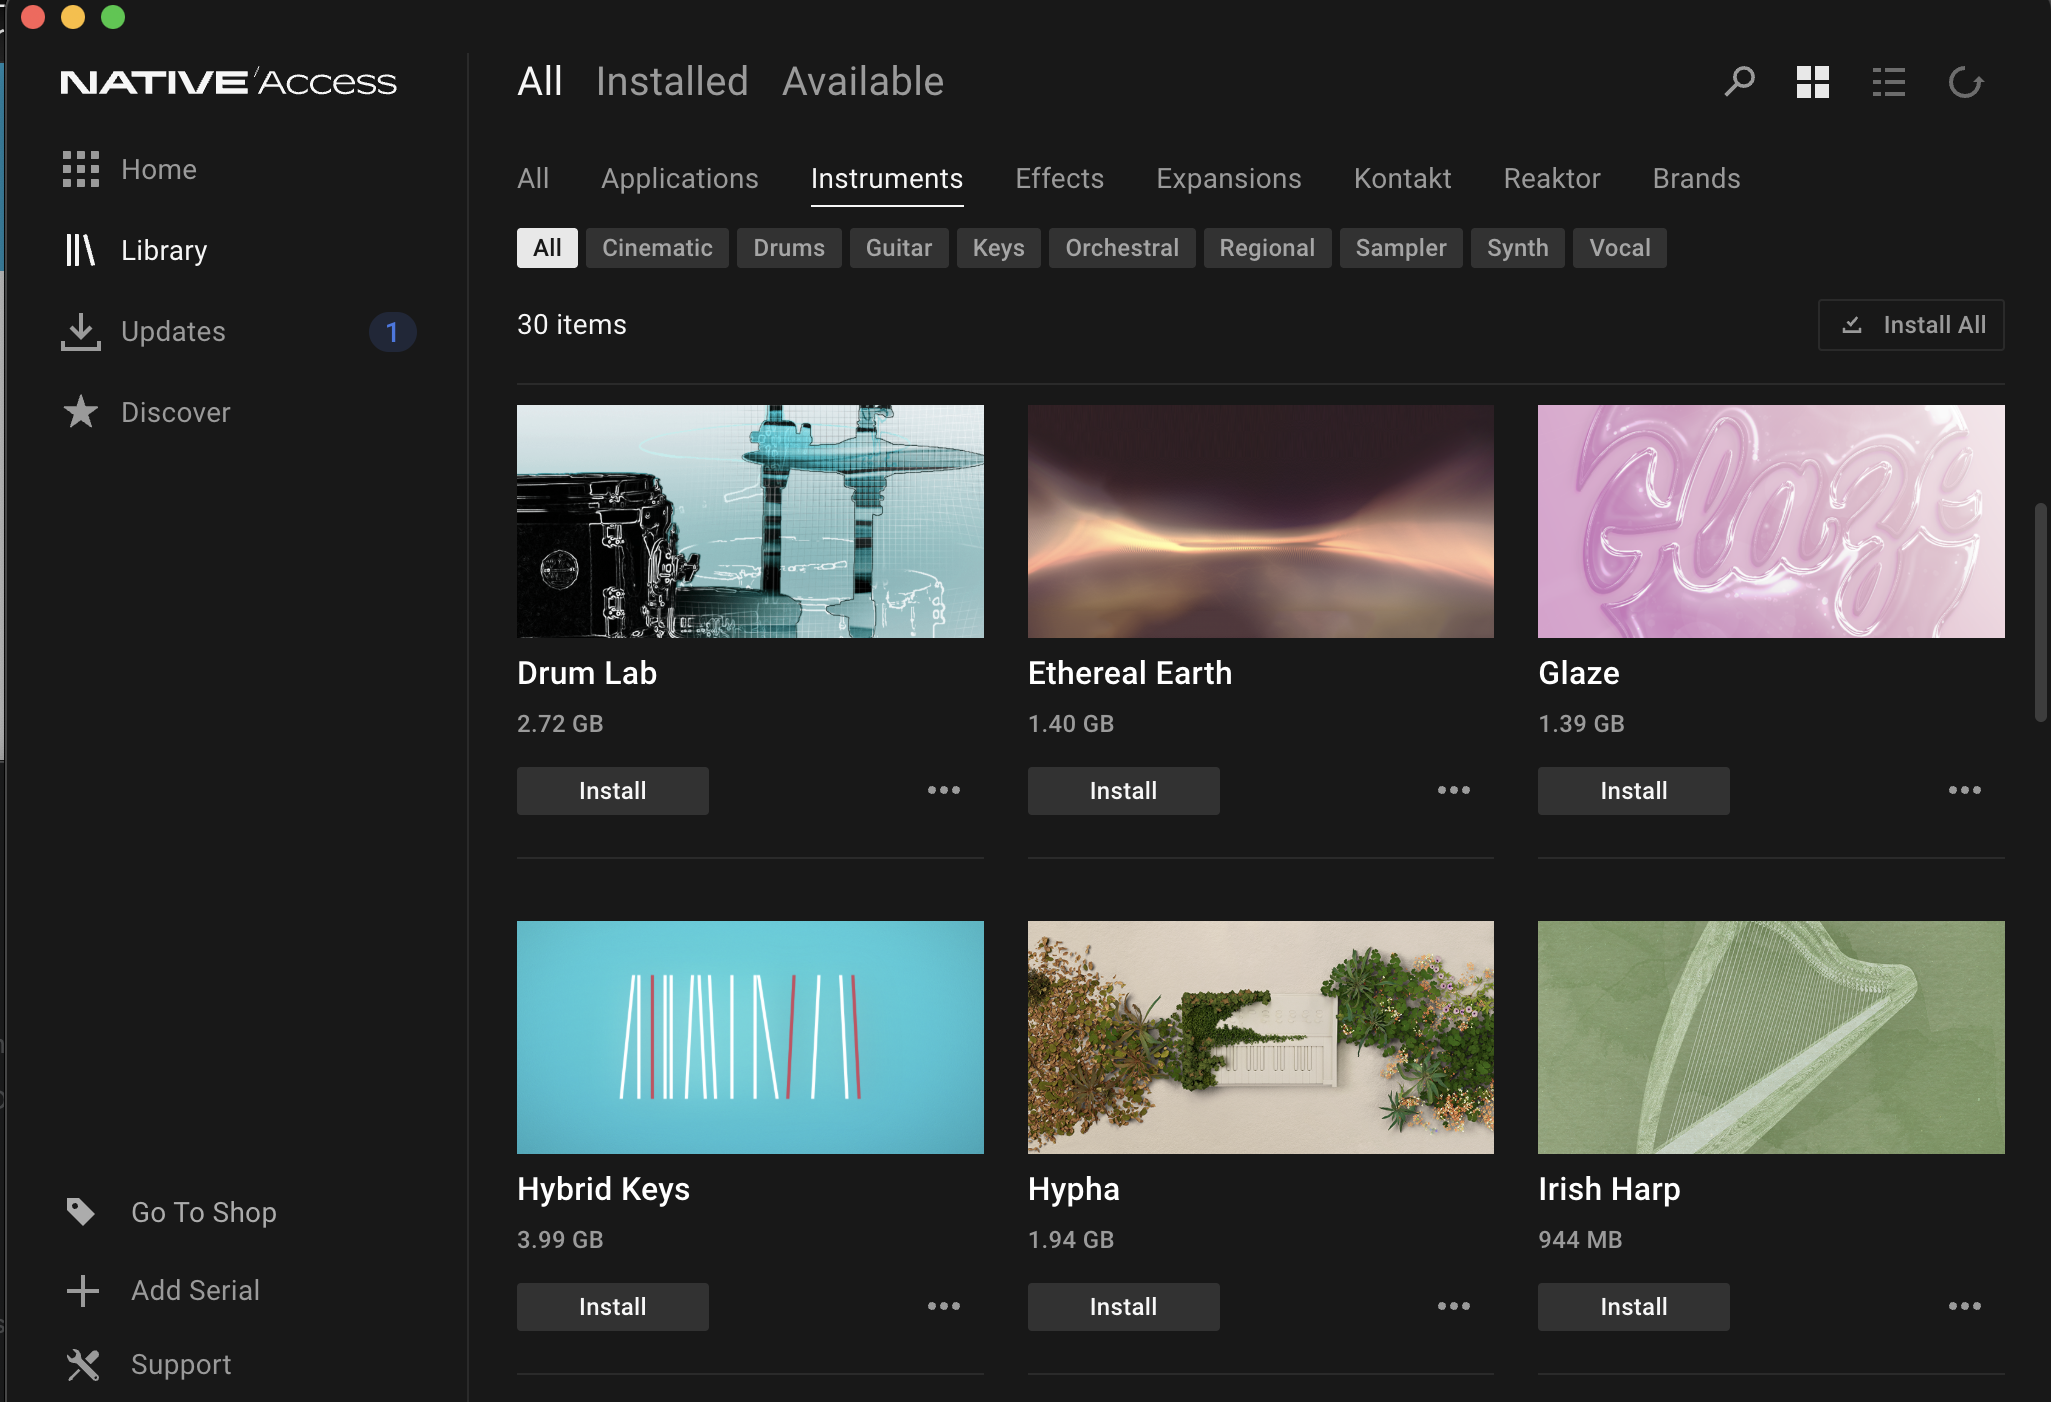This screenshot has height=1402, width=2051.
Task: Toggle the Synth filter chip
Action: pos(1517,248)
